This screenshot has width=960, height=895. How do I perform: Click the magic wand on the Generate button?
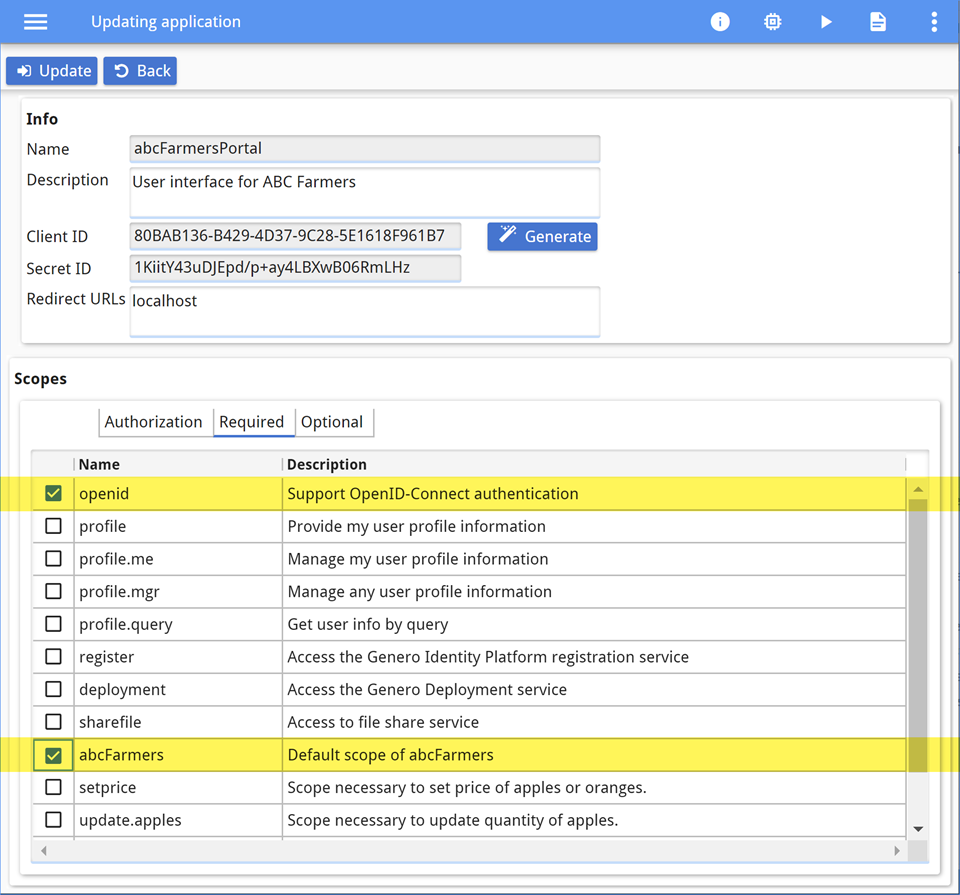tap(507, 236)
